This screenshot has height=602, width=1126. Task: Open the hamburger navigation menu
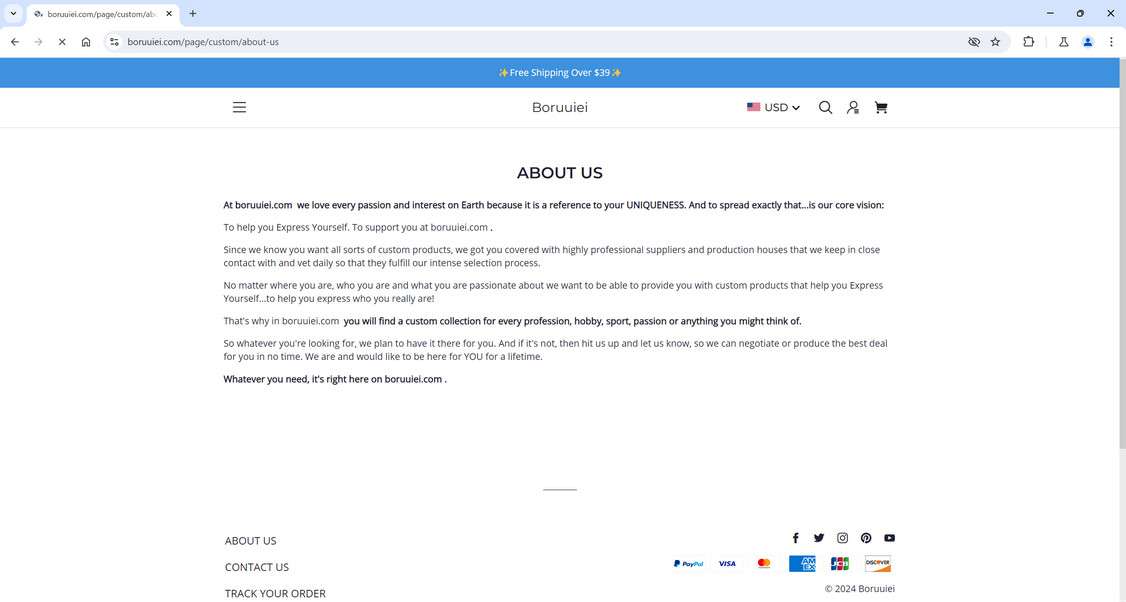(x=239, y=107)
